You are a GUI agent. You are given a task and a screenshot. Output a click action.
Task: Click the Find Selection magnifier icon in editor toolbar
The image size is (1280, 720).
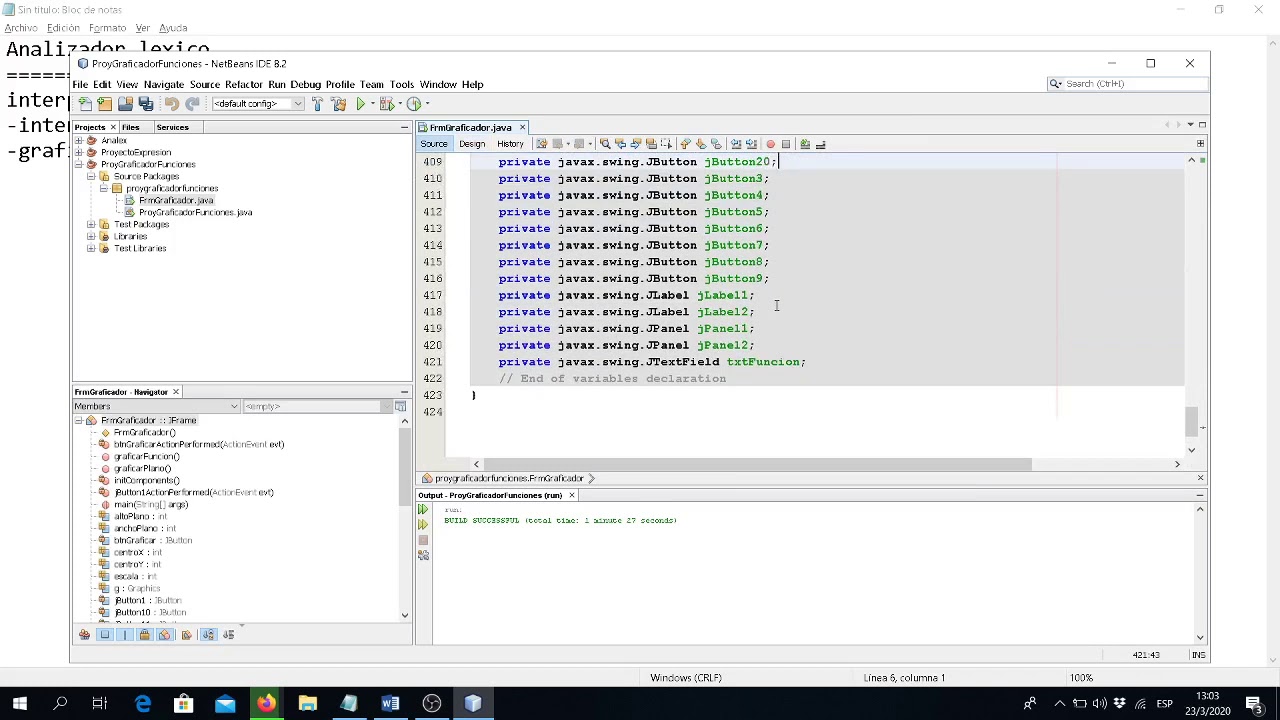tap(605, 144)
